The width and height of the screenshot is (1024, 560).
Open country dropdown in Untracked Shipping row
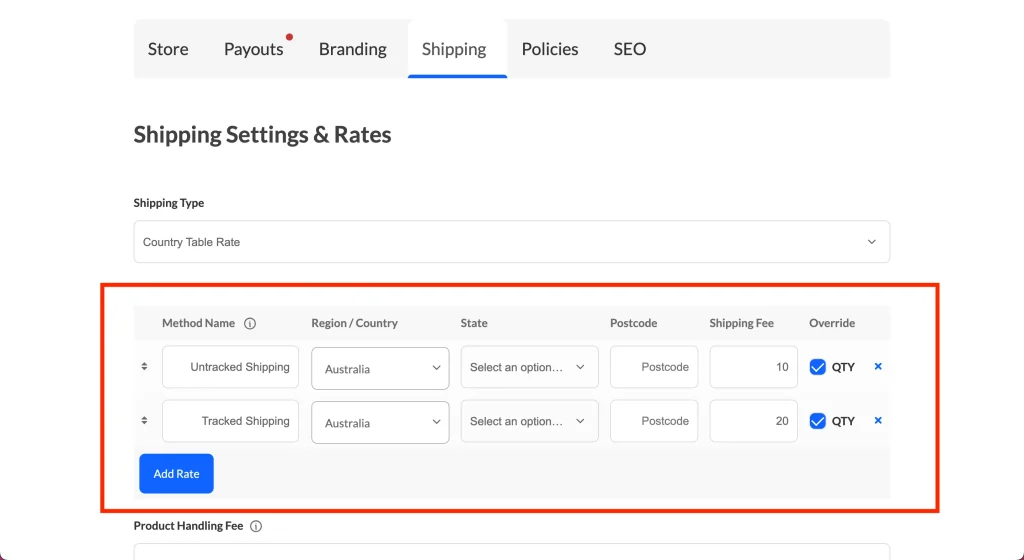pos(380,368)
